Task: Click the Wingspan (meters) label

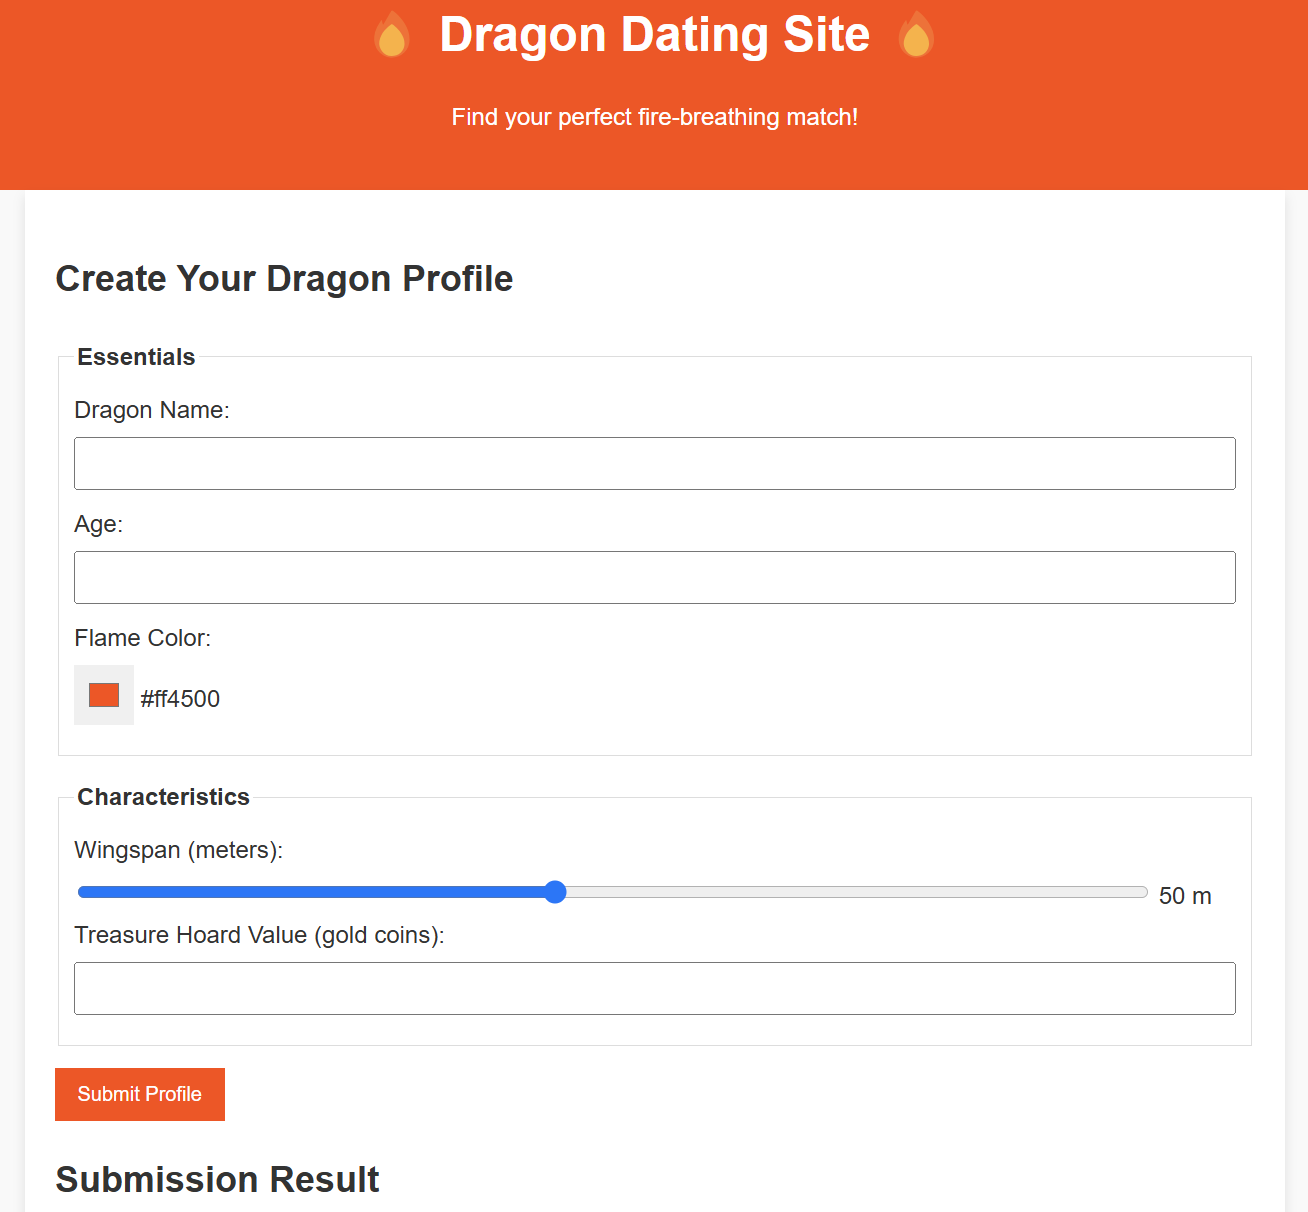Action: click(179, 850)
